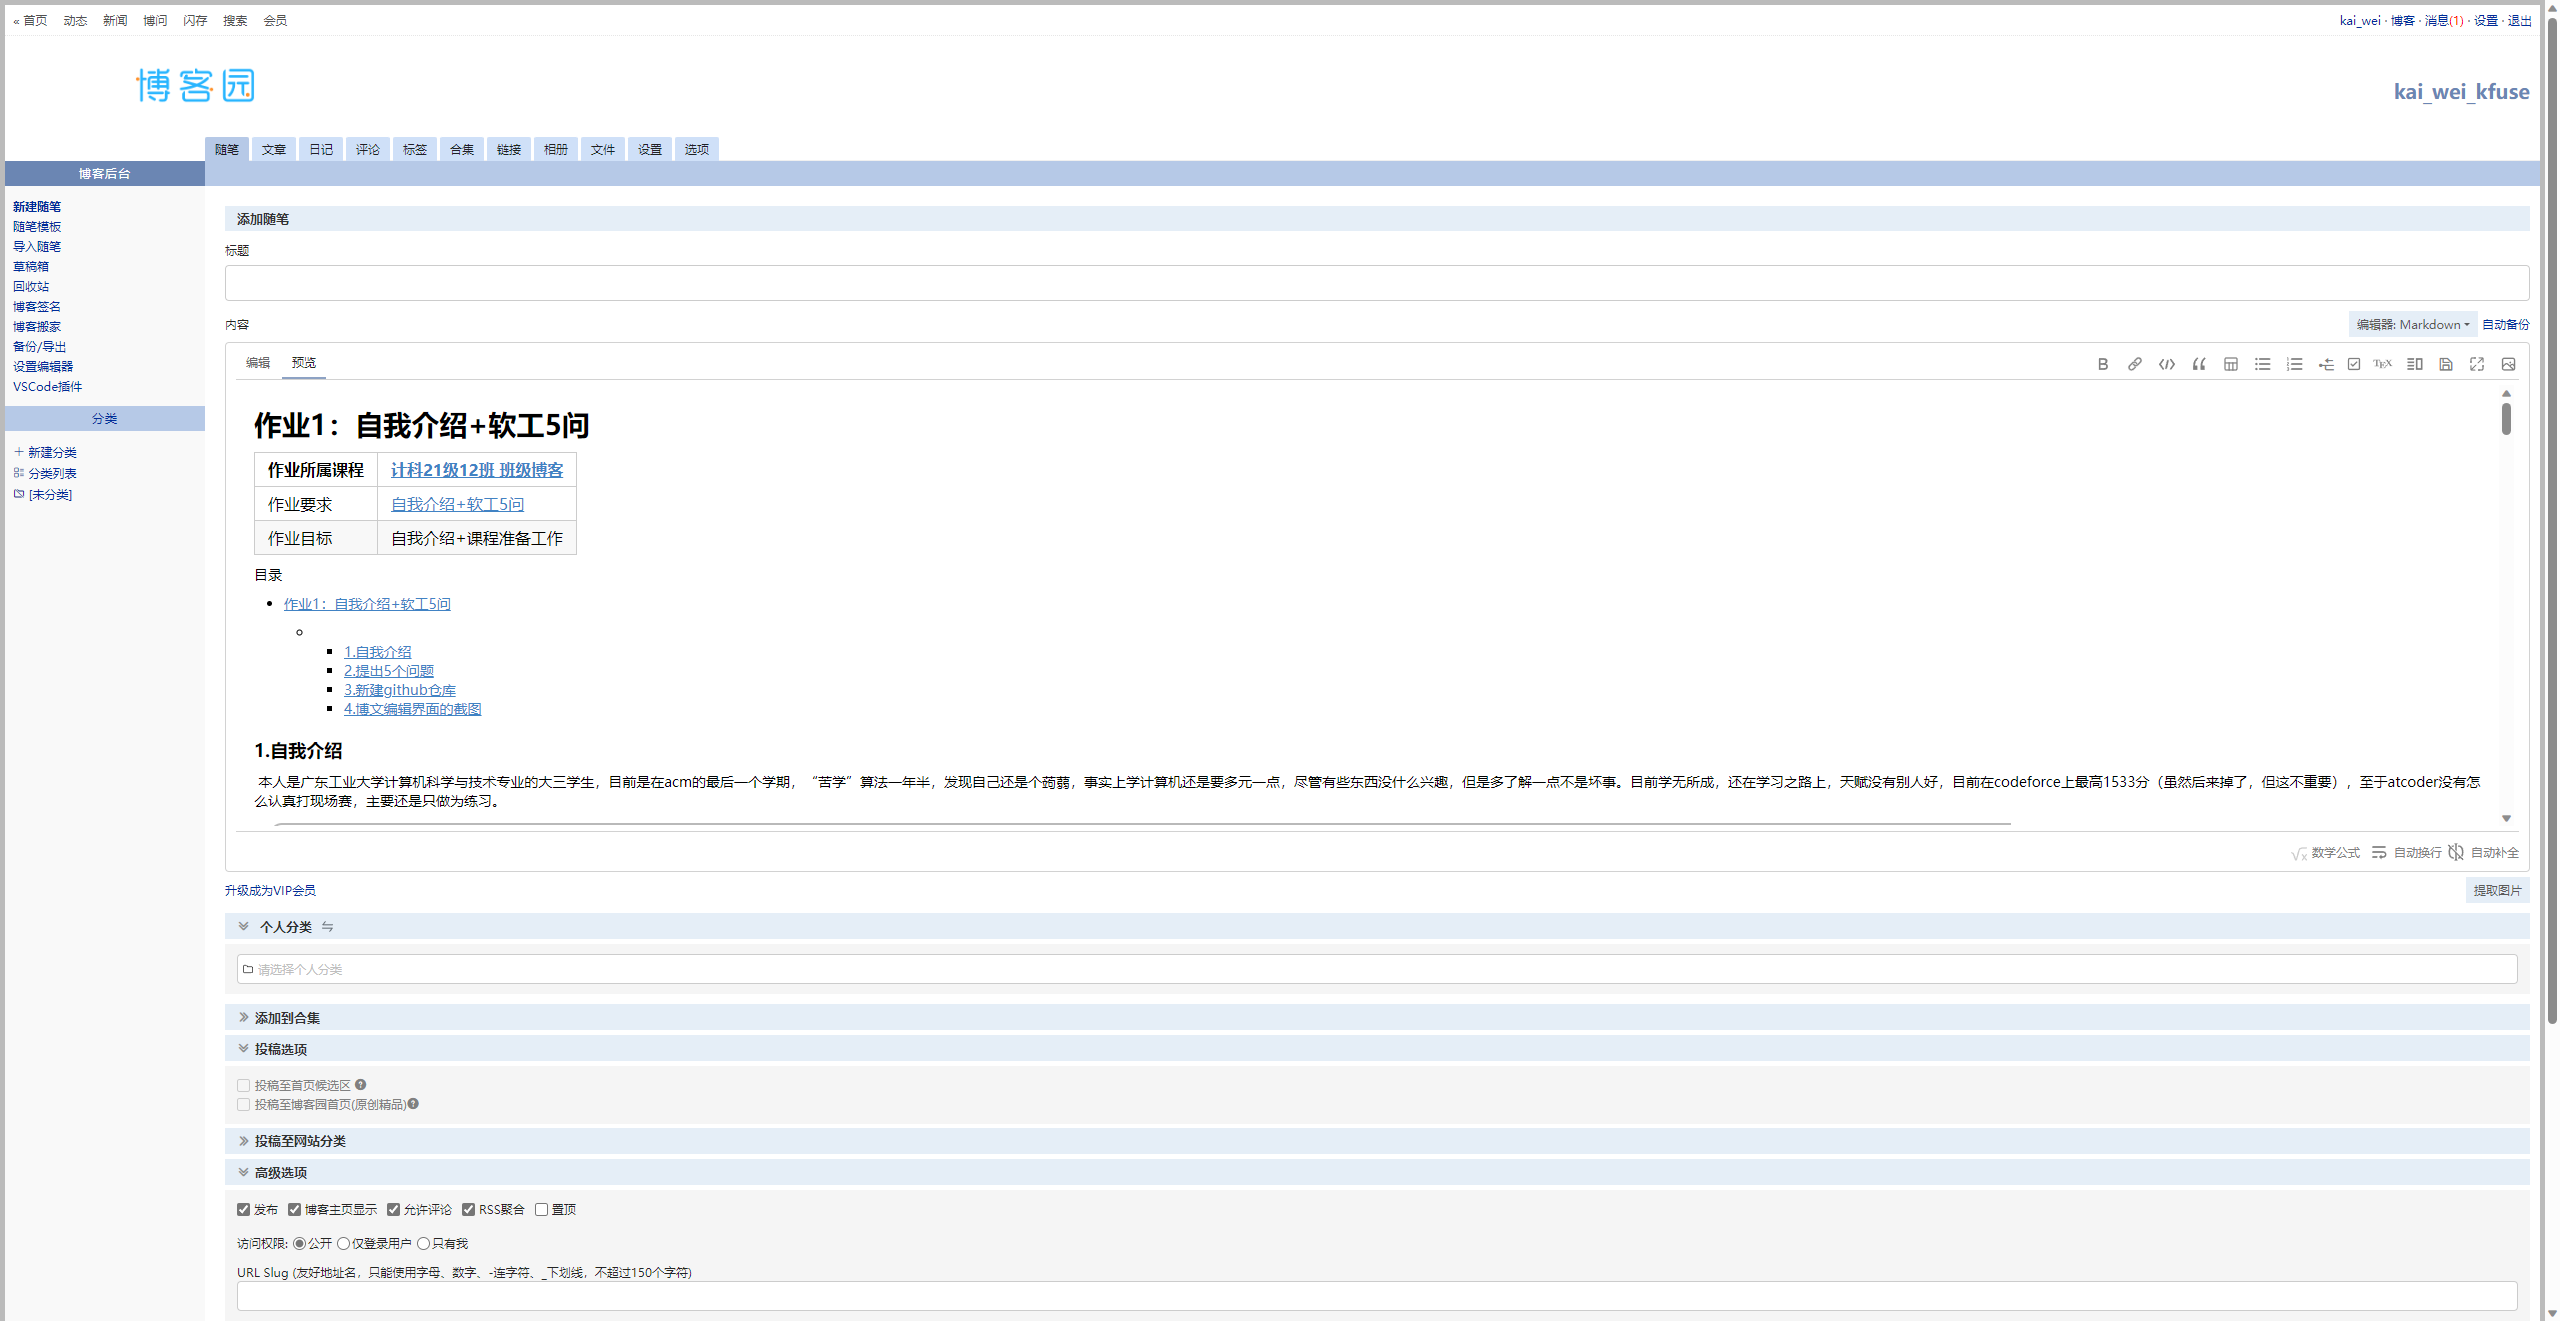Insert a table using the table icon
Screen dimensions: 2560x1321
click(x=2230, y=364)
